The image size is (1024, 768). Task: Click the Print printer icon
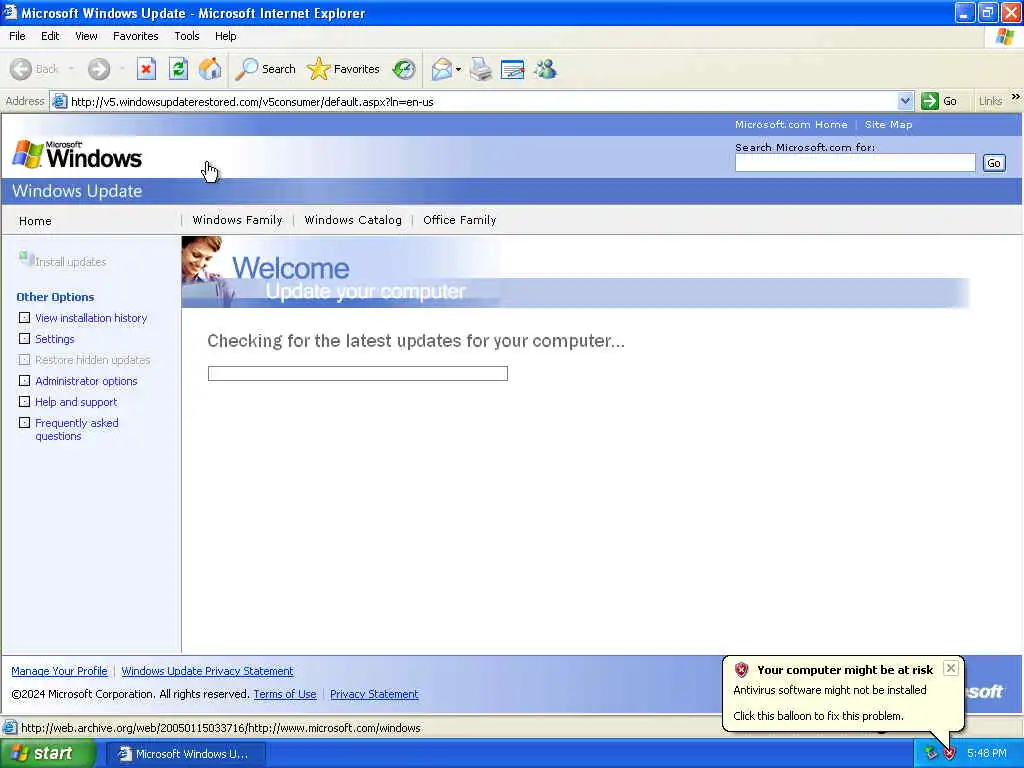481,69
